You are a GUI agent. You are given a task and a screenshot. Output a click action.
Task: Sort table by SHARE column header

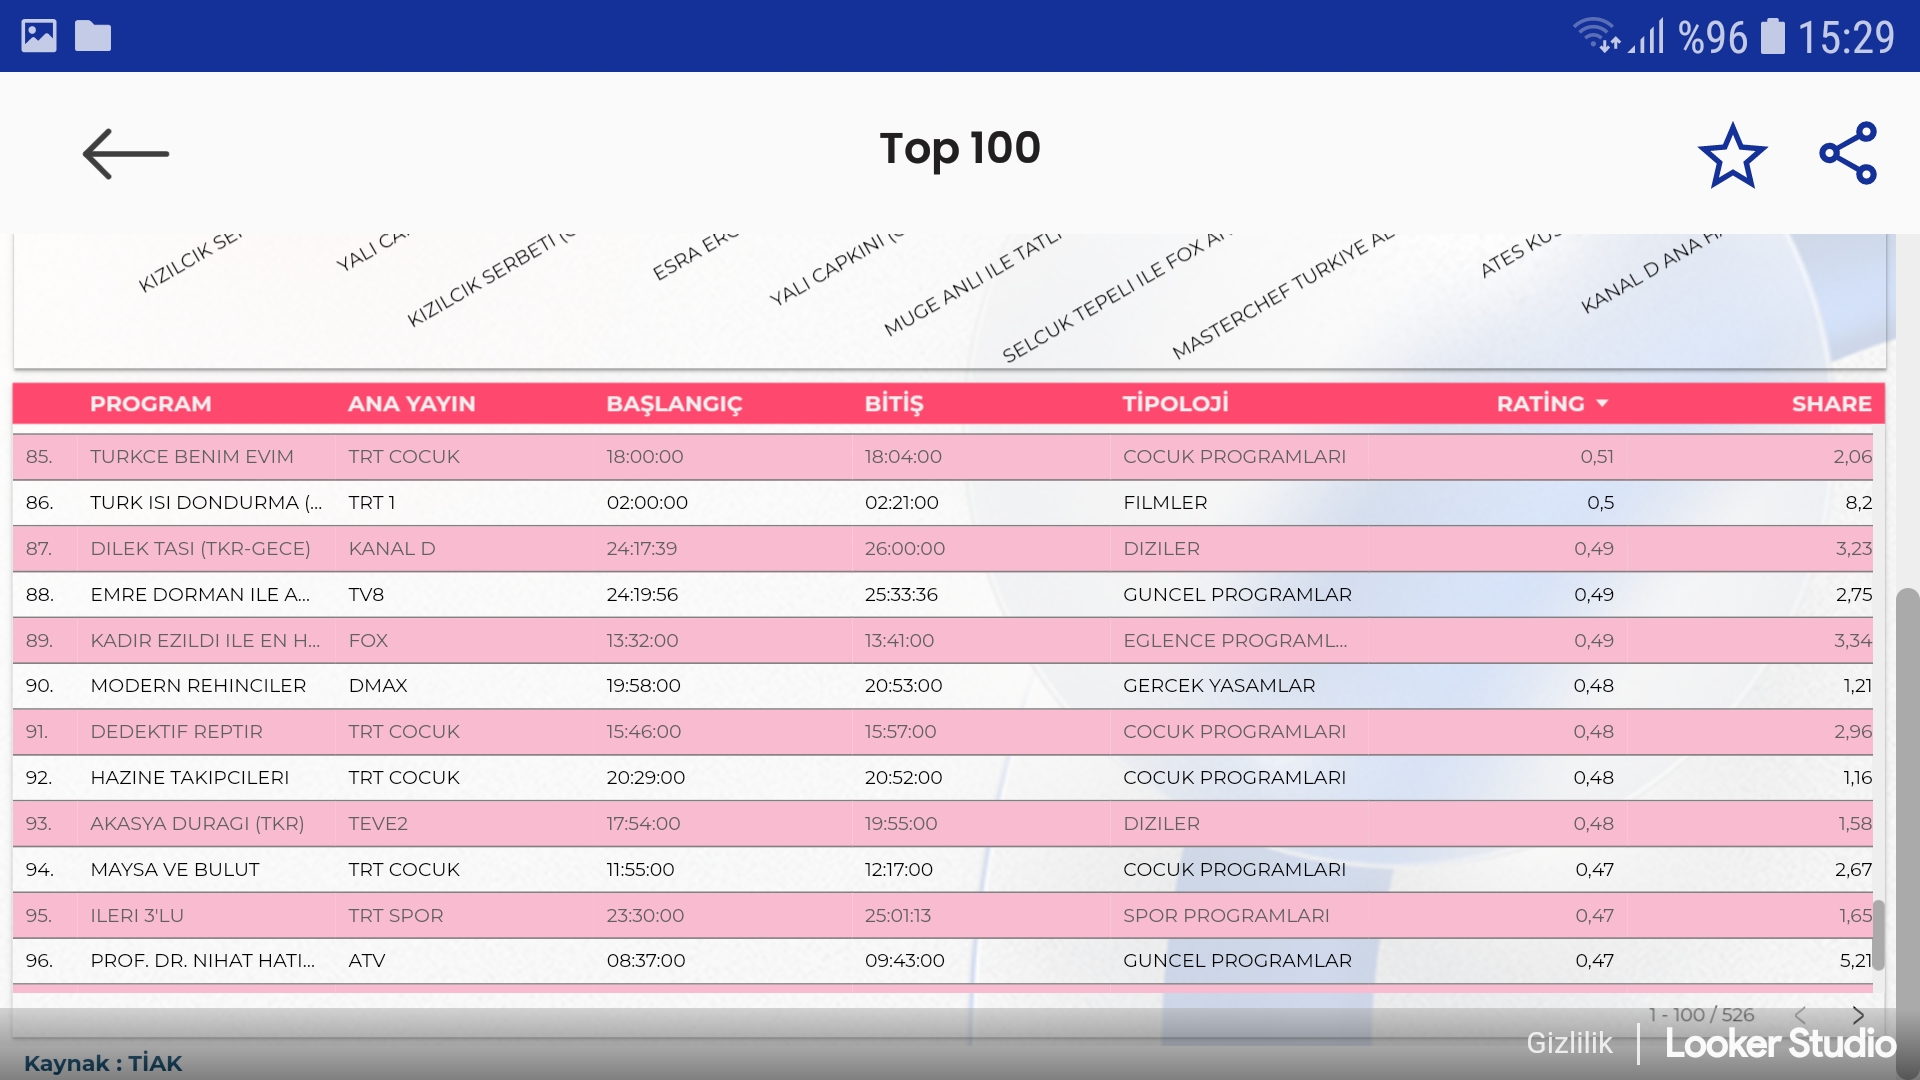[1831, 404]
